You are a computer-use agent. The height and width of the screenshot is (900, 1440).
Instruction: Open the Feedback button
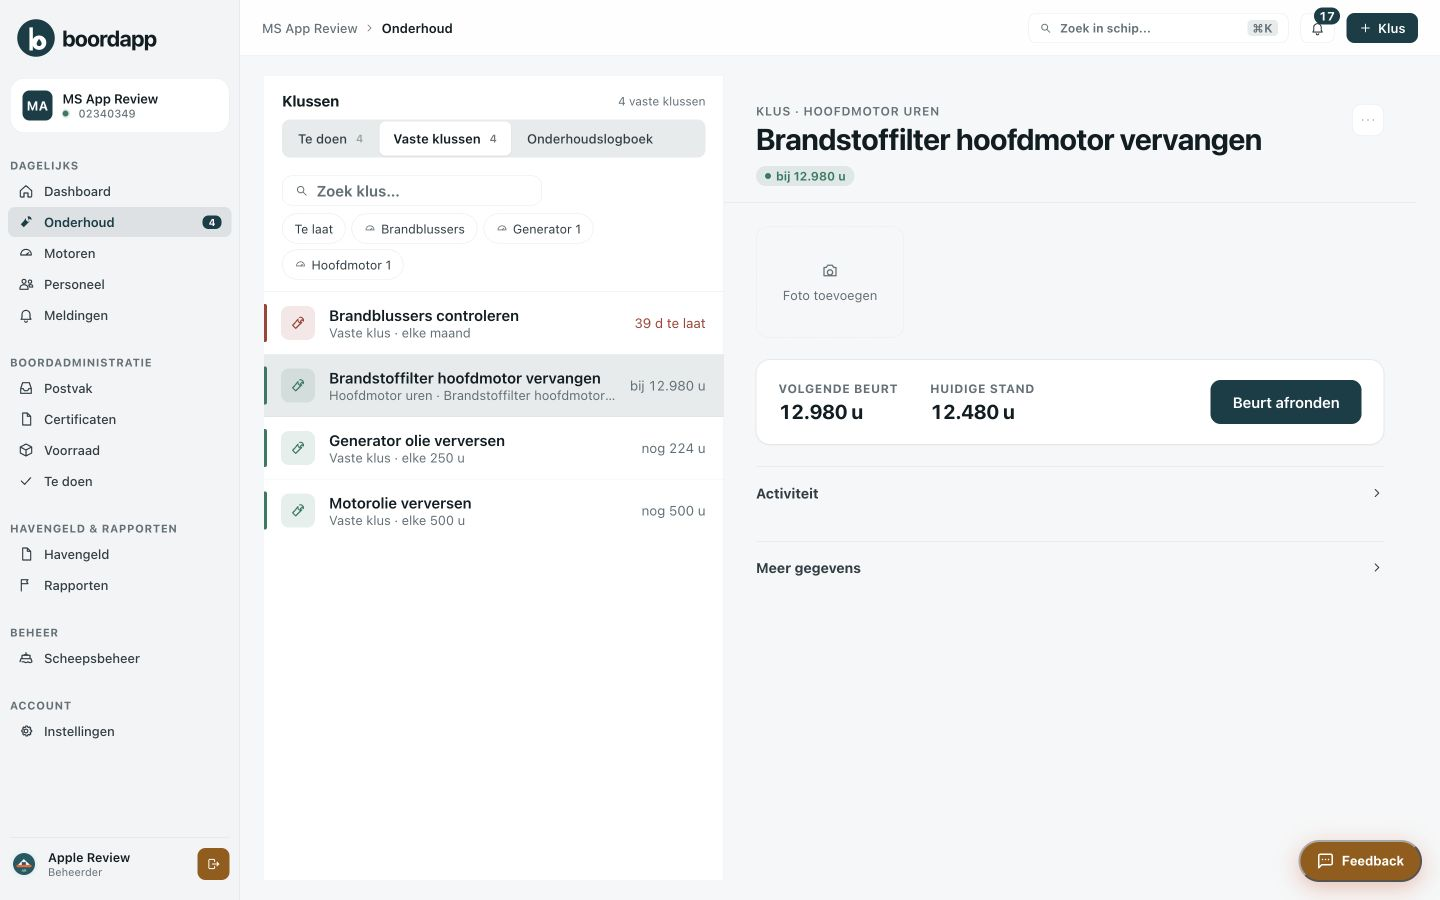click(x=1360, y=861)
